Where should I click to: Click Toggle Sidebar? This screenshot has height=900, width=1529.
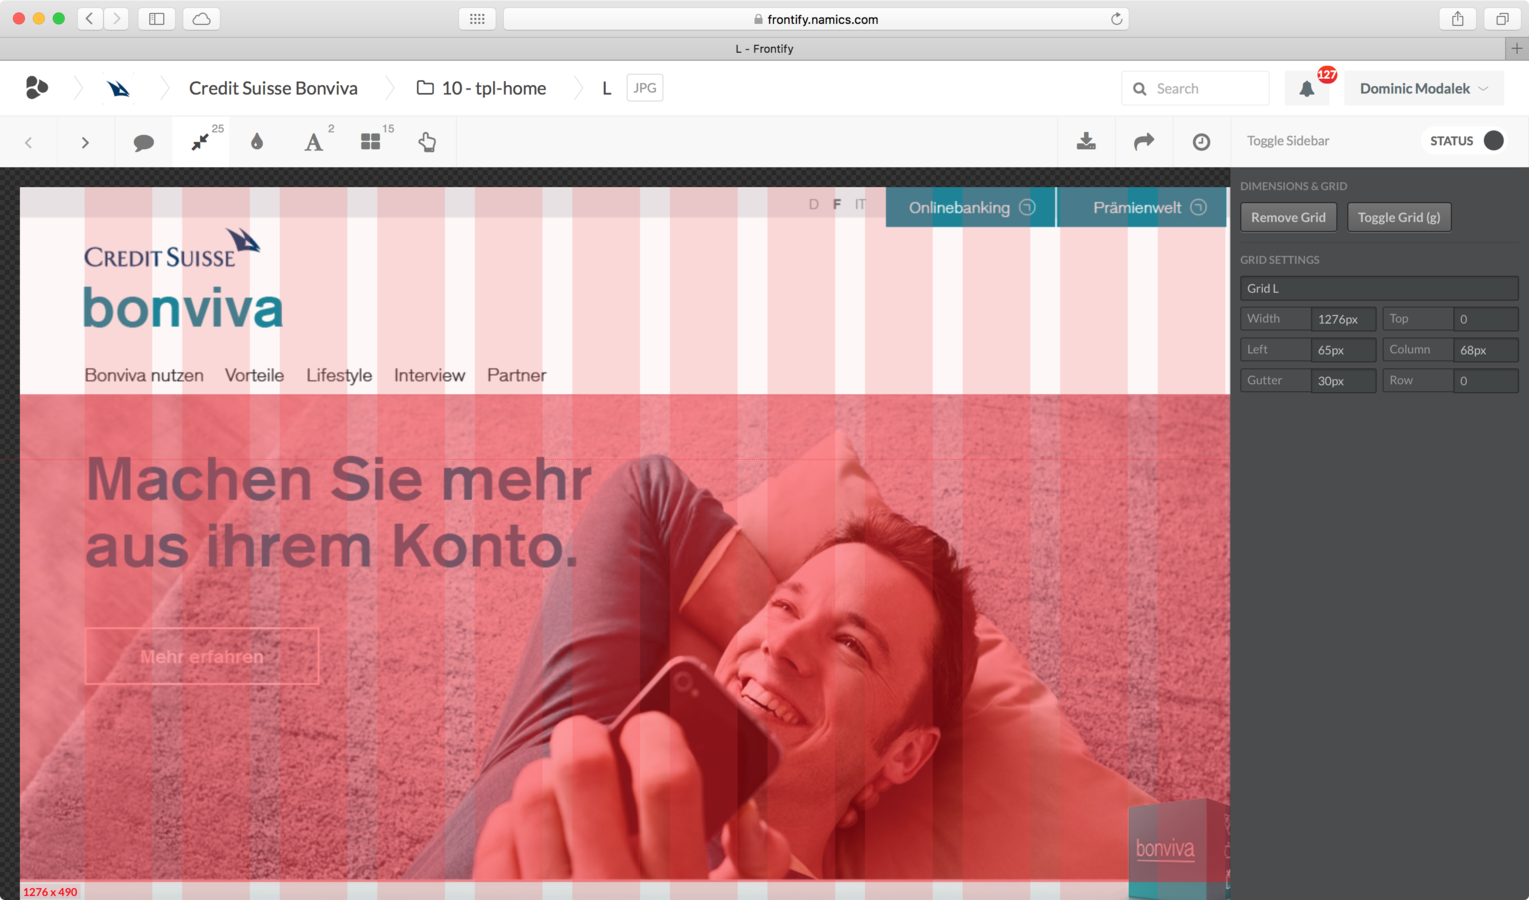point(1288,141)
